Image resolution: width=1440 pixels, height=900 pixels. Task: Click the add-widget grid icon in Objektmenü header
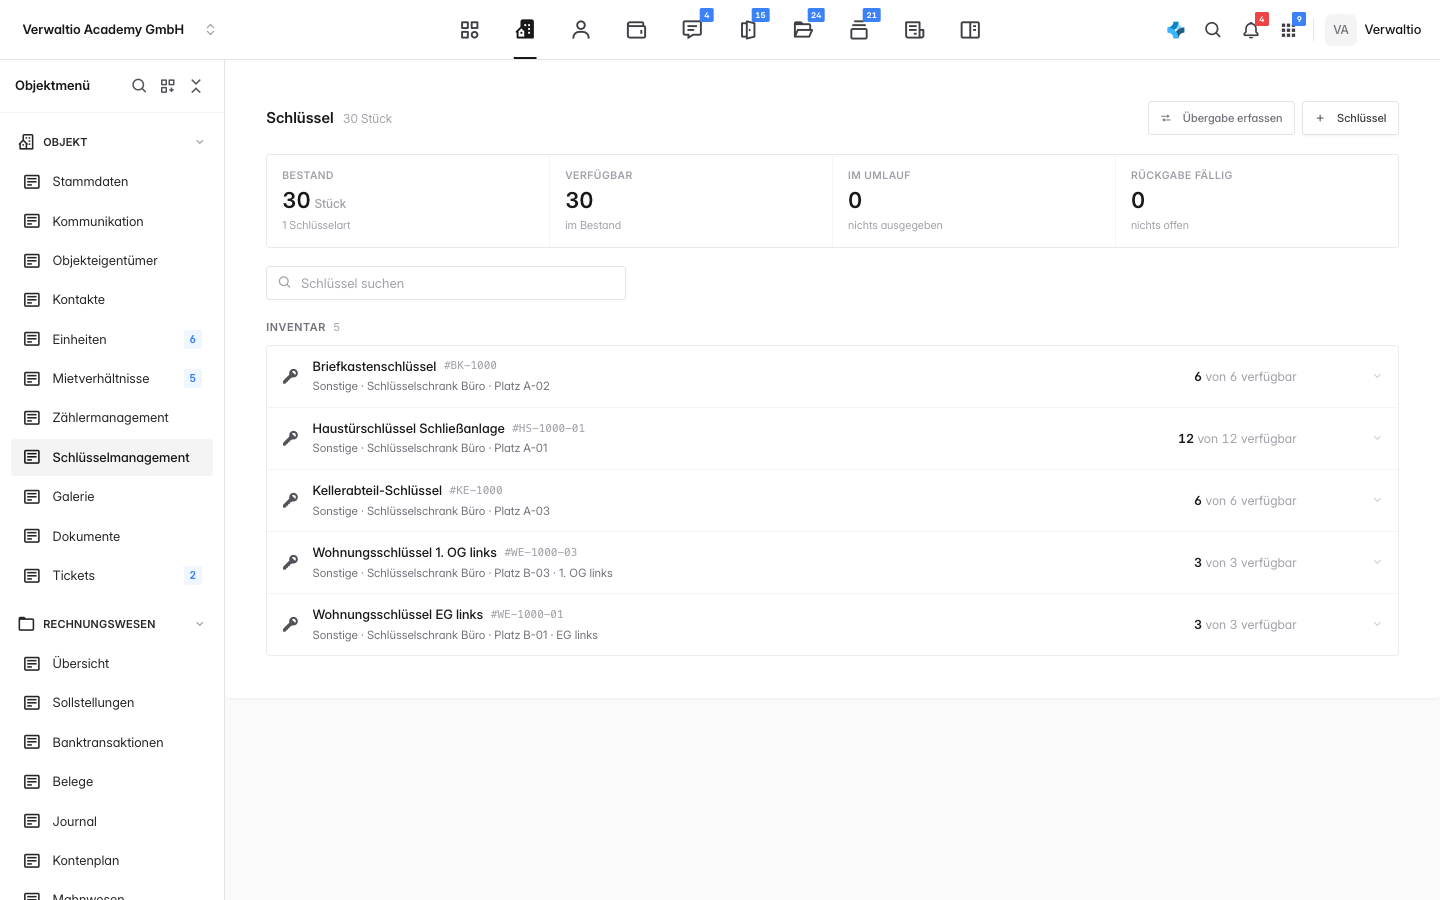coord(168,86)
